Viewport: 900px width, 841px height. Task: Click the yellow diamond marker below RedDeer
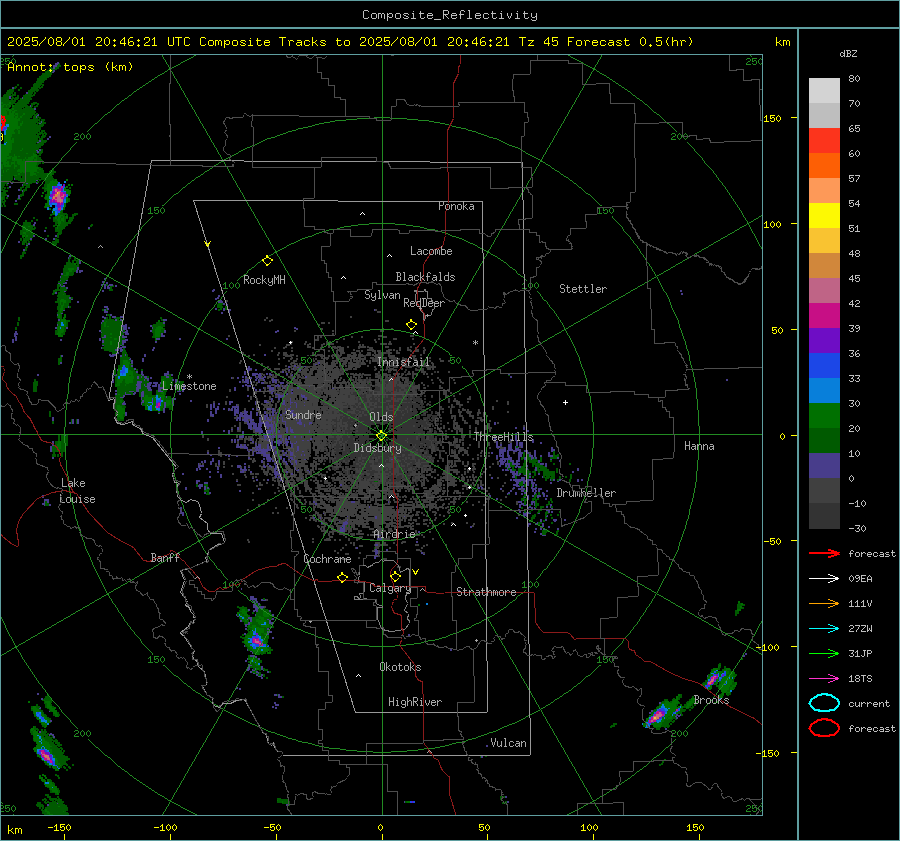pos(411,325)
